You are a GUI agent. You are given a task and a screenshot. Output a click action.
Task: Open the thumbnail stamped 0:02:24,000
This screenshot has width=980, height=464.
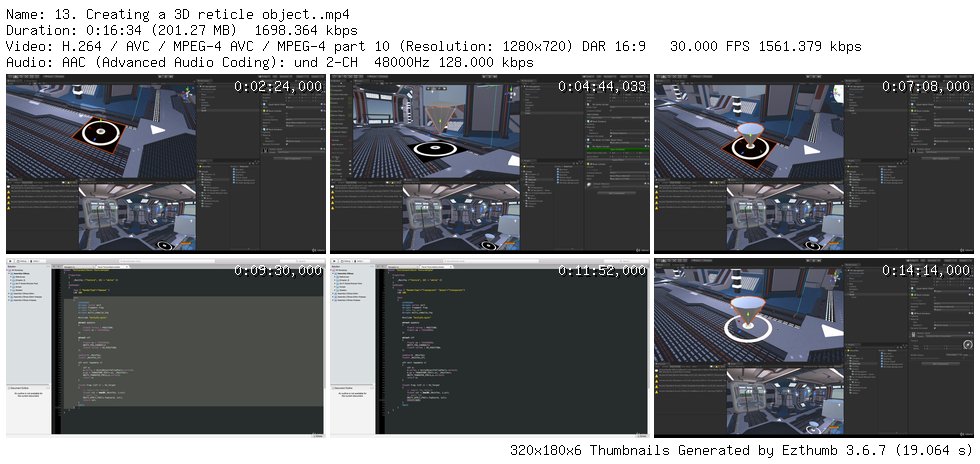coord(166,163)
